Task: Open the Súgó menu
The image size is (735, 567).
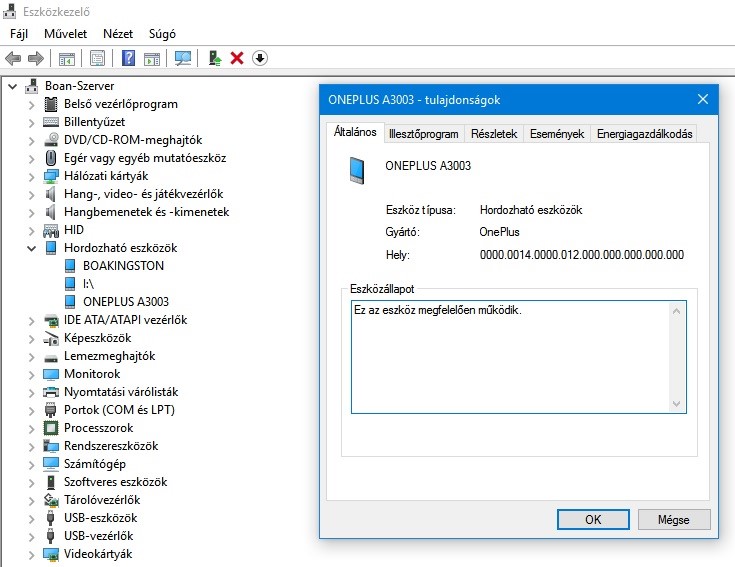Action: (162, 34)
